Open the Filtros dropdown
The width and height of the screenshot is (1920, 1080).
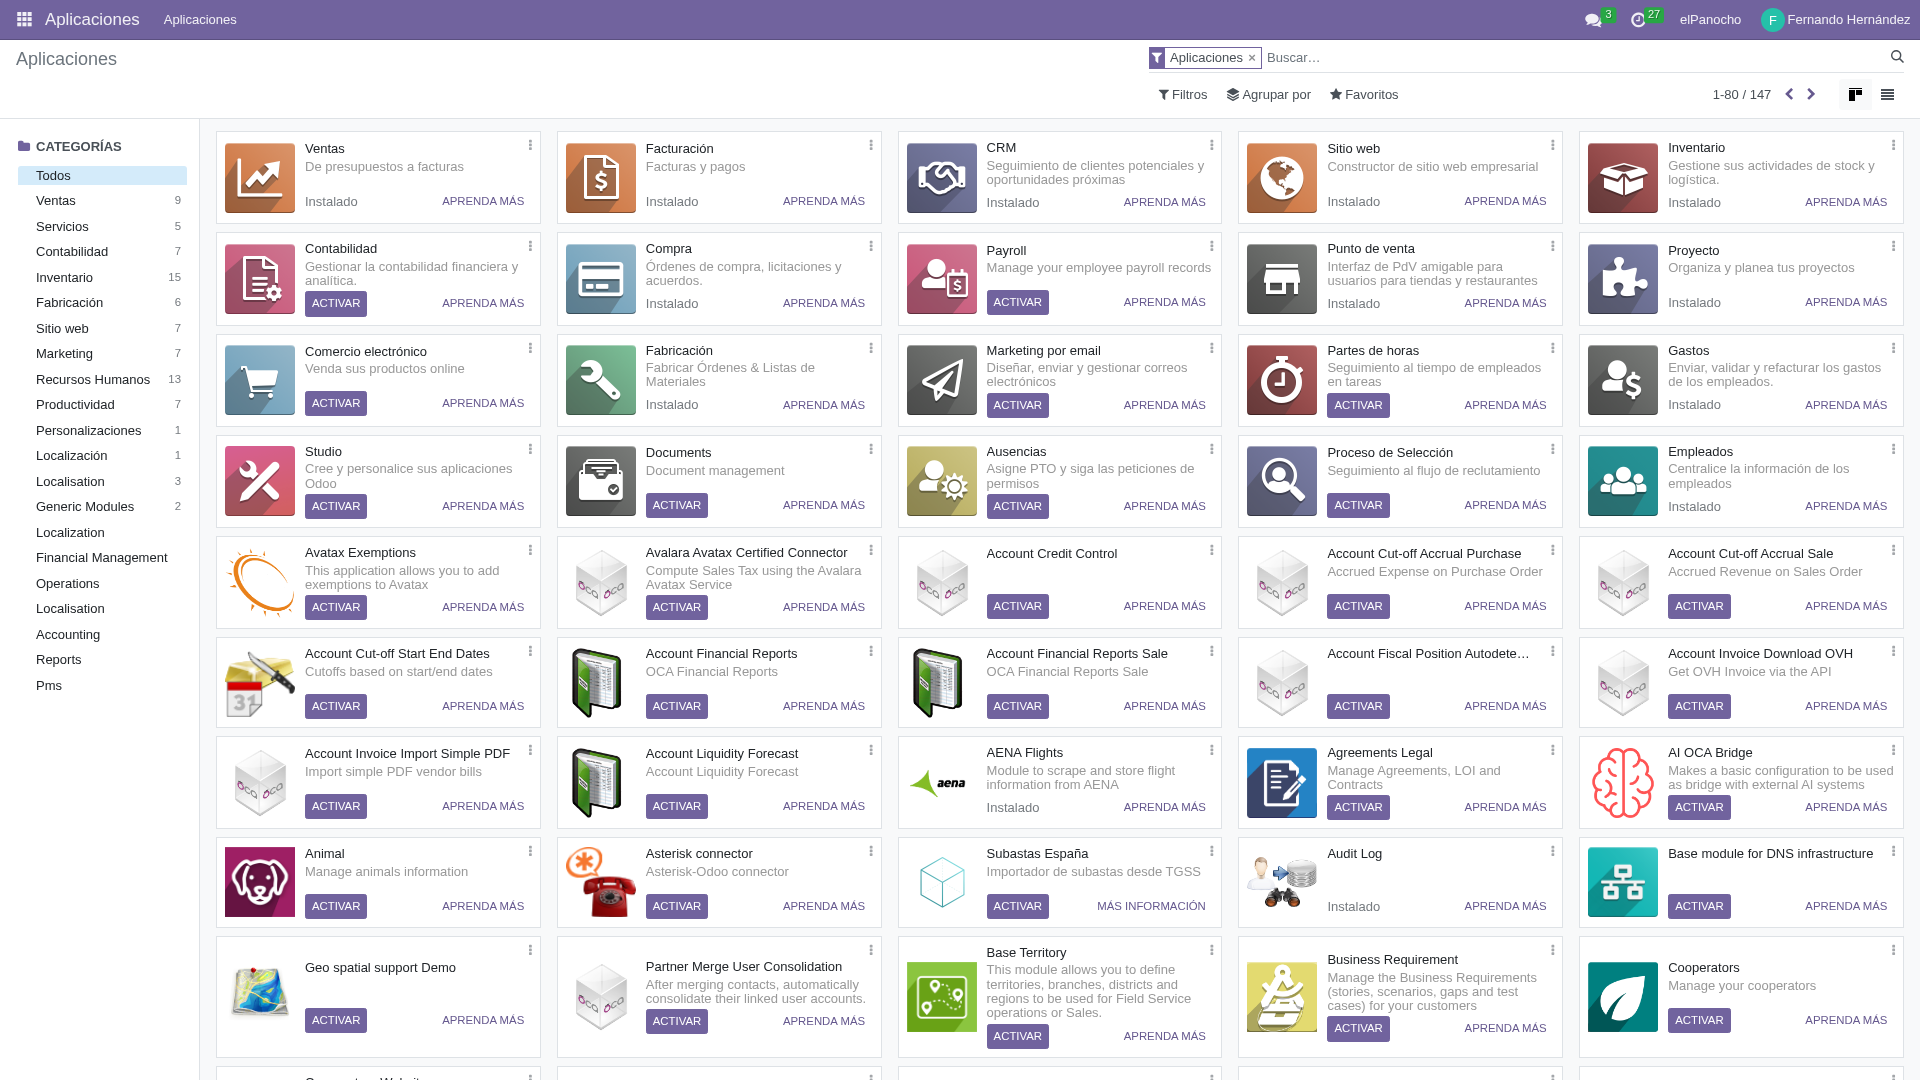(1182, 94)
